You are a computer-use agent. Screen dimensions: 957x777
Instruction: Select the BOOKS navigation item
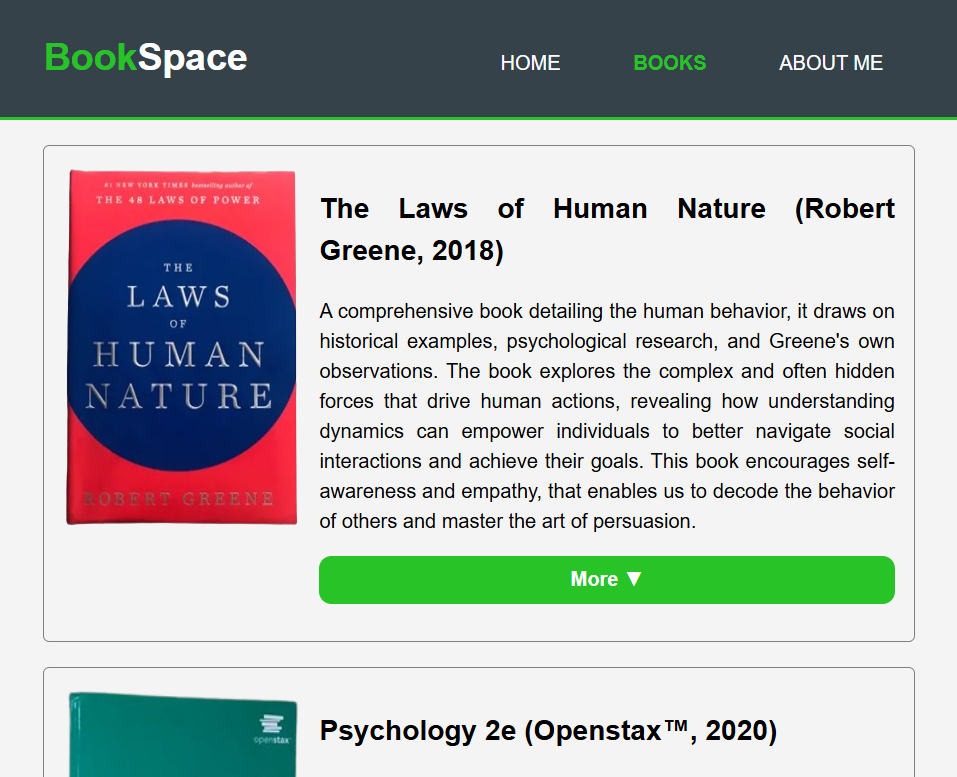(669, 63)
